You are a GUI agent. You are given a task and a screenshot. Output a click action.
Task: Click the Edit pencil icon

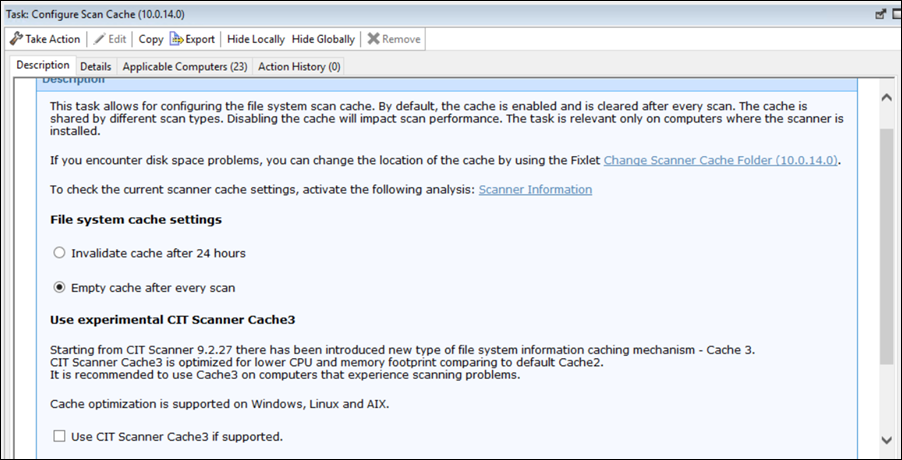(100, 39)
